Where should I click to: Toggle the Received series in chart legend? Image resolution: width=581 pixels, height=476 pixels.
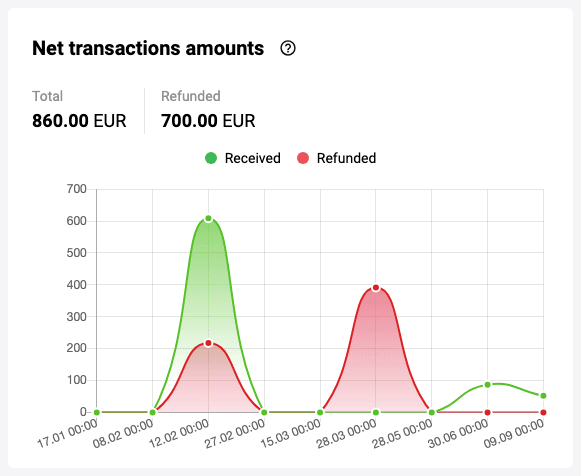(x=243, y=158)
